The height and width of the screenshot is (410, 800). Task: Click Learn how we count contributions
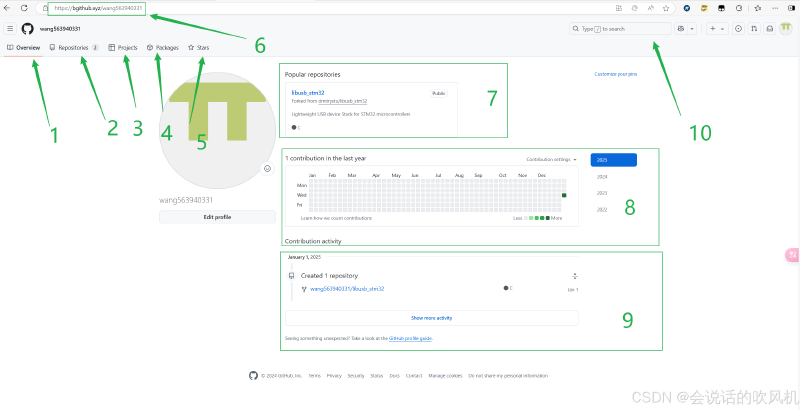pos(336,218)
